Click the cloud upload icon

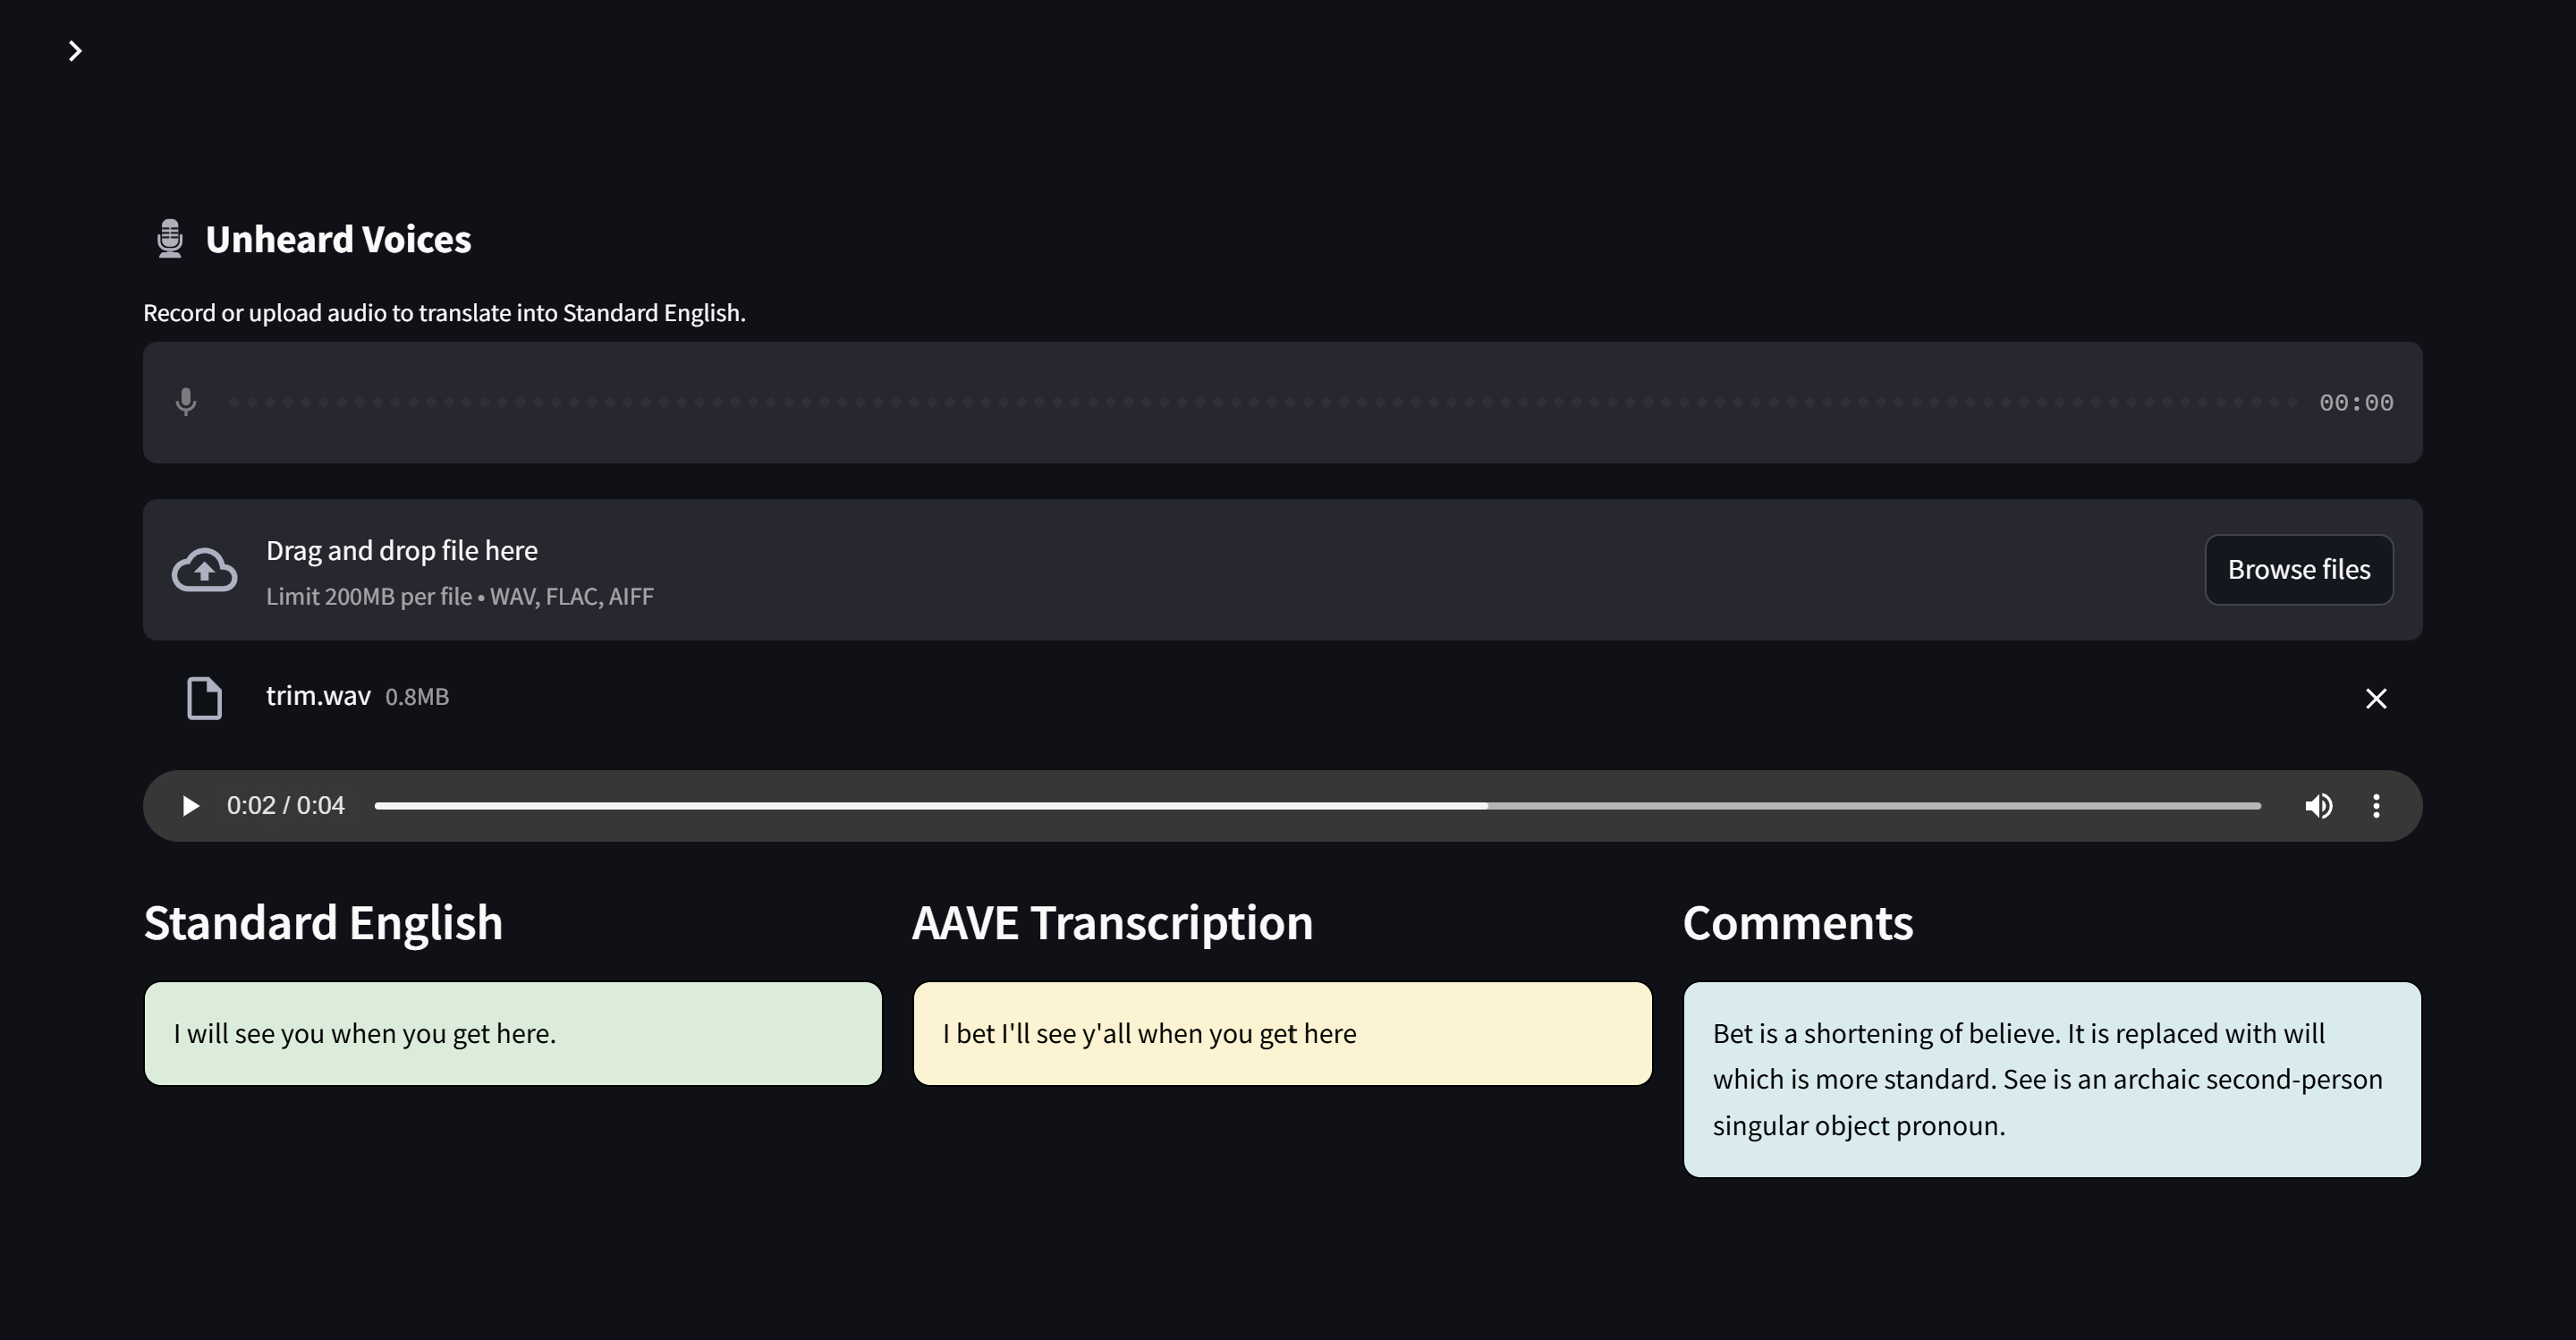(x=205, y=570)
